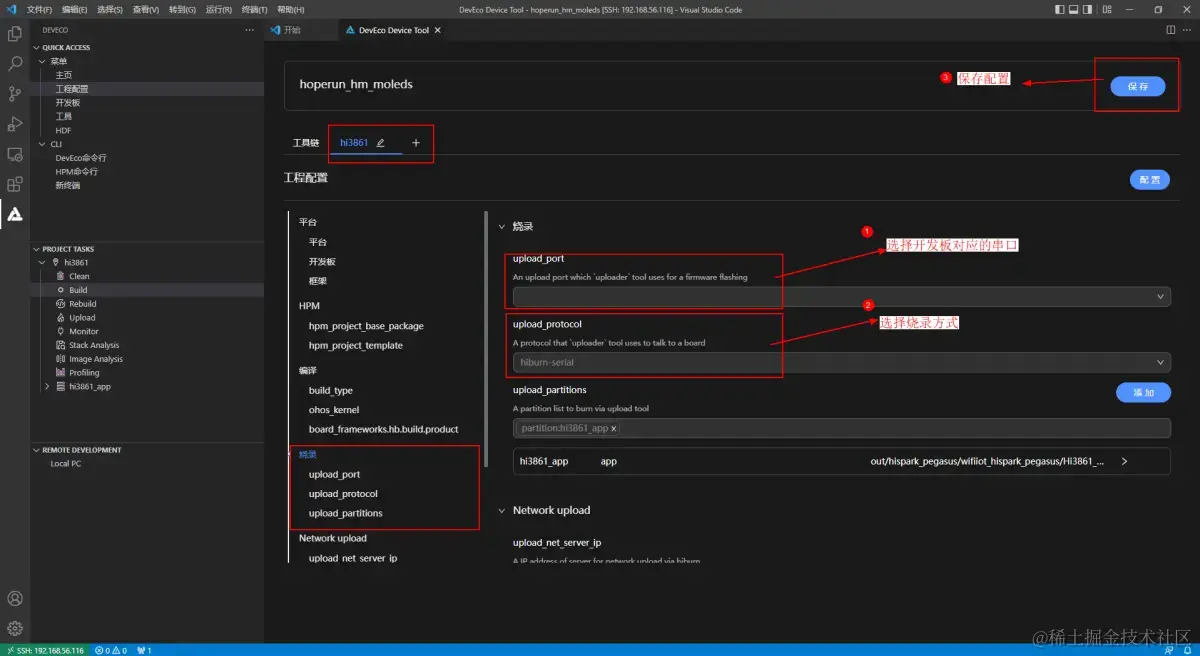1200x656 pixels.
Task: Open the Manage gear icon
Action: click(x=15, y=629)
